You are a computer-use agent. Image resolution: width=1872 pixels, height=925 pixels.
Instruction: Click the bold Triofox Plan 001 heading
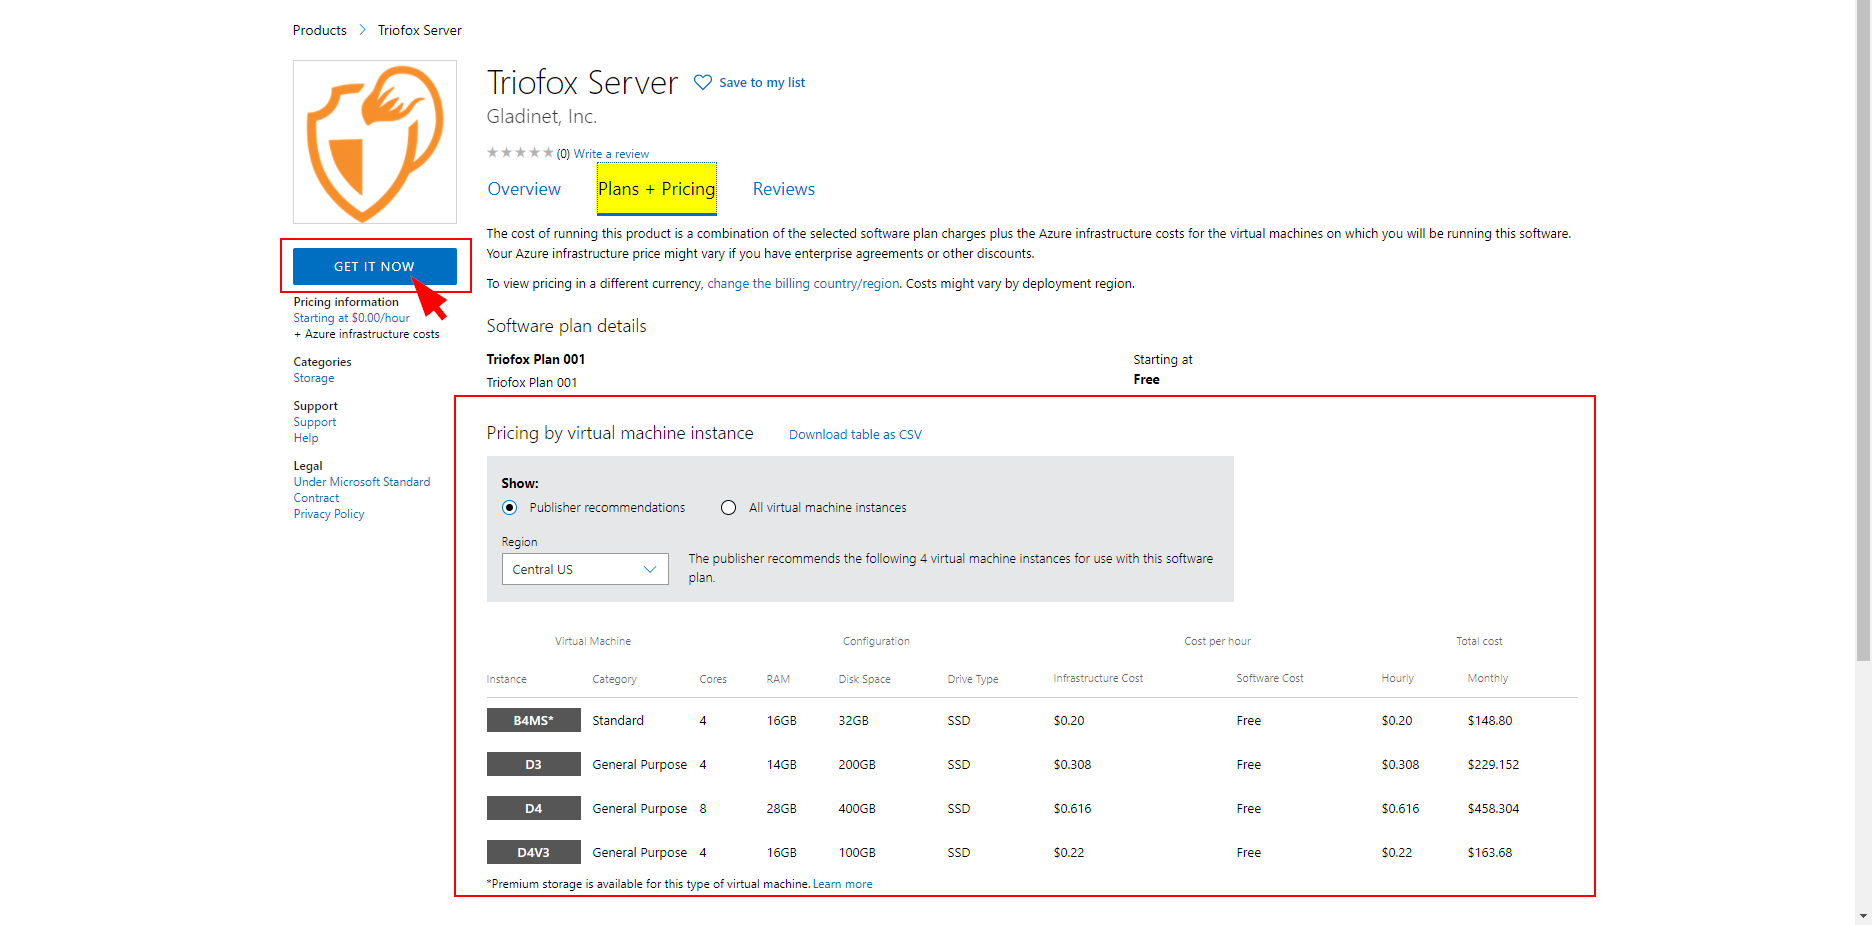coord(536,359)
